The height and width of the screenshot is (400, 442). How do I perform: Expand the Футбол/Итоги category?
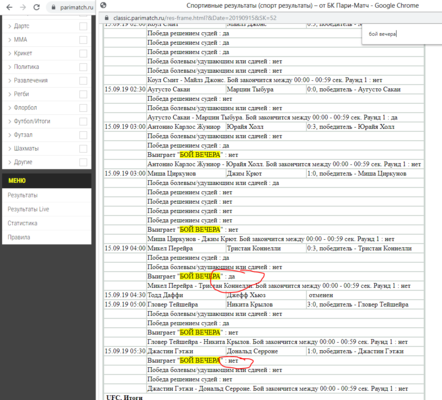(10, 121)
